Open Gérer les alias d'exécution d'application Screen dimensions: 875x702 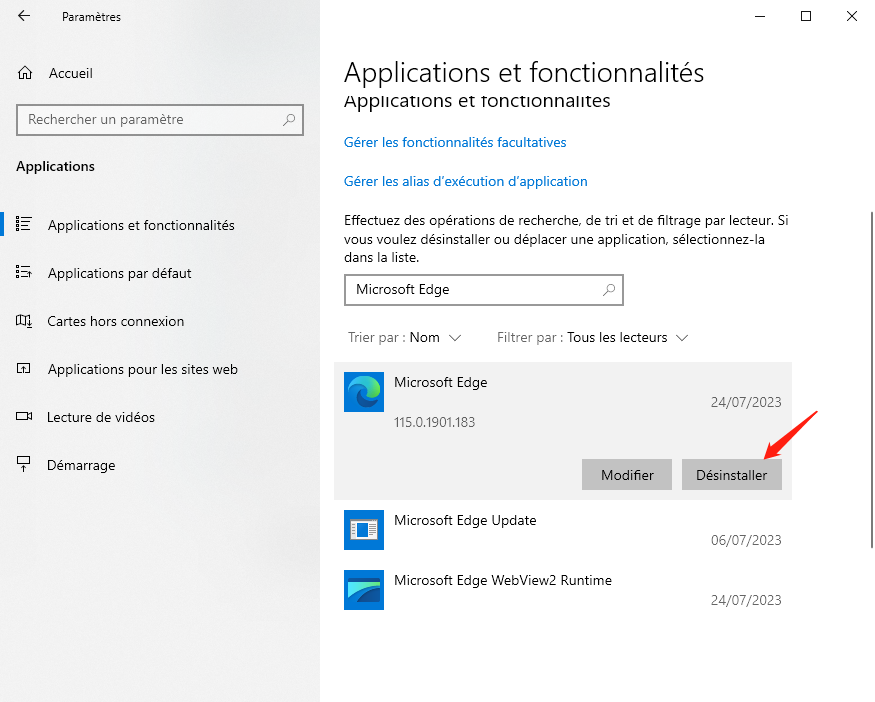click(465, 181)
